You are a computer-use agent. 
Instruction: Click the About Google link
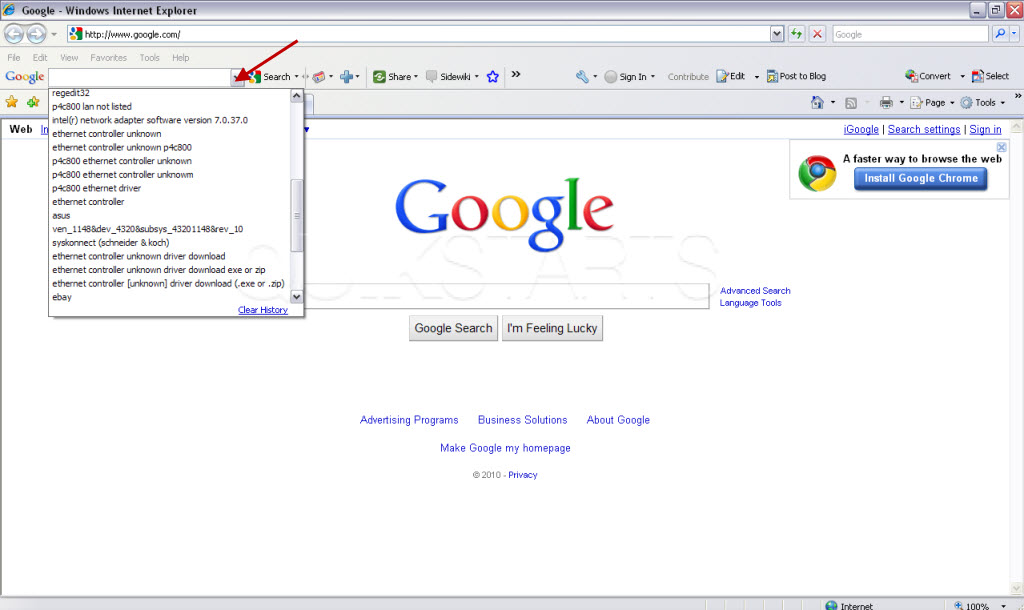pos(618,420)
